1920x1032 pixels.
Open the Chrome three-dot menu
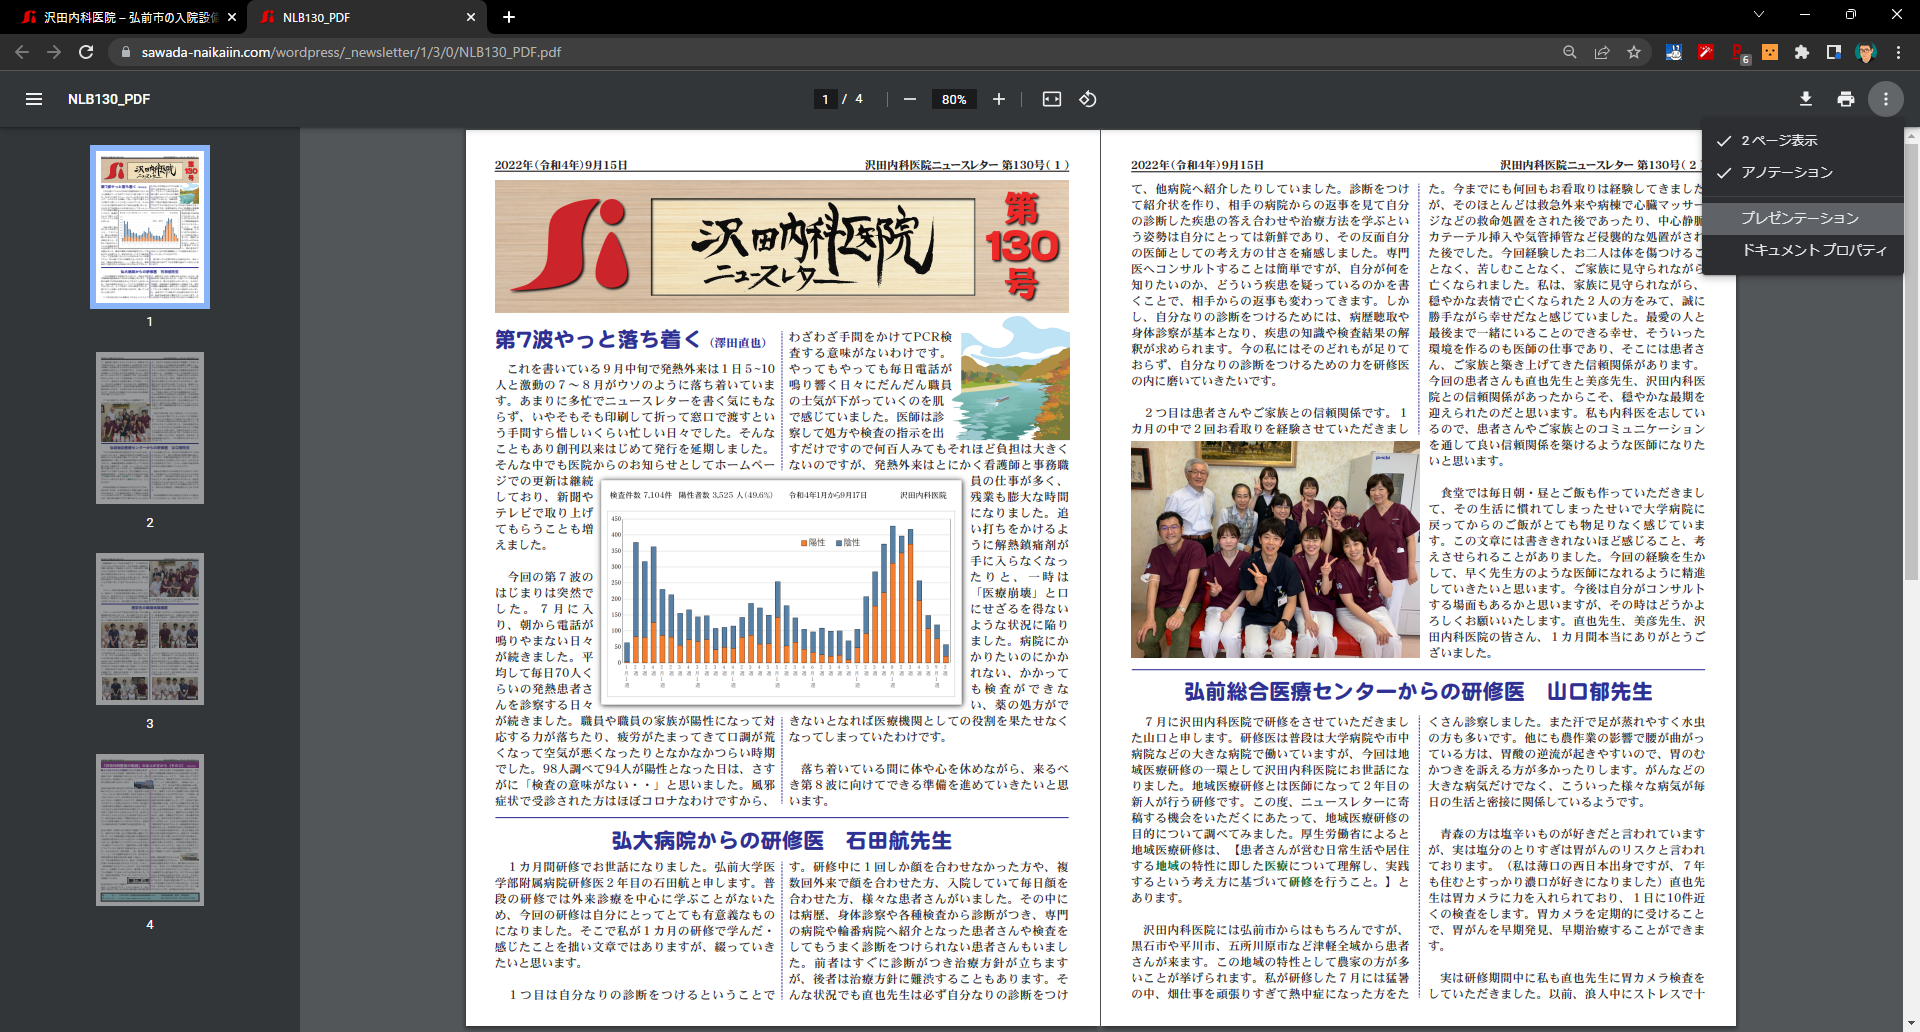tap(1898, 52)
